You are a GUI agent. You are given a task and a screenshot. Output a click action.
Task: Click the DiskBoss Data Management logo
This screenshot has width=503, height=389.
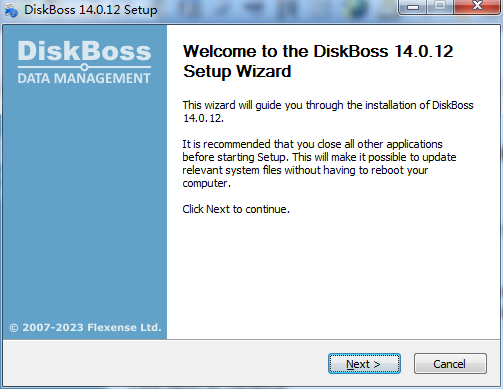click(x=84, y=62)
